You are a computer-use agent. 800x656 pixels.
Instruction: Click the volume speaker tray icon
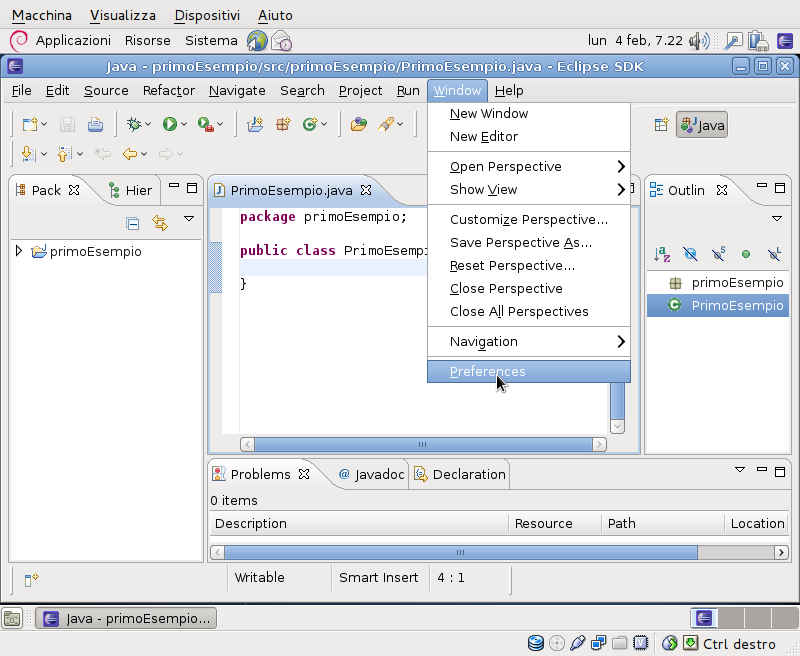point(698,41)
